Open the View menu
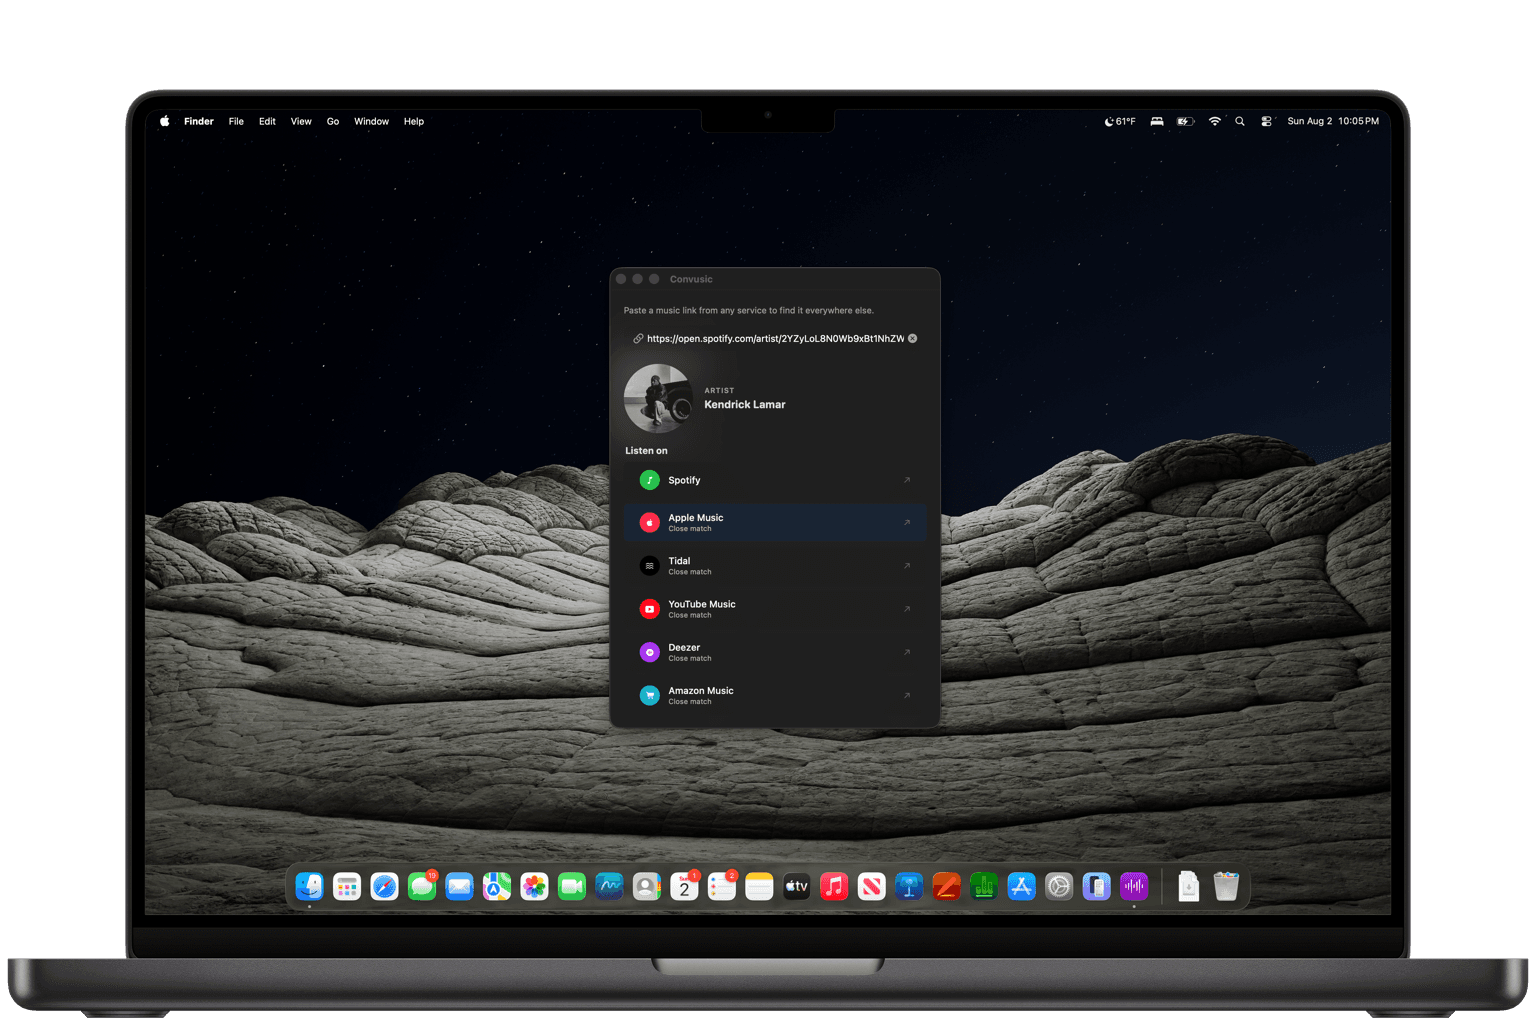Screen dimensions: 1536x1024 click(301, 121)
